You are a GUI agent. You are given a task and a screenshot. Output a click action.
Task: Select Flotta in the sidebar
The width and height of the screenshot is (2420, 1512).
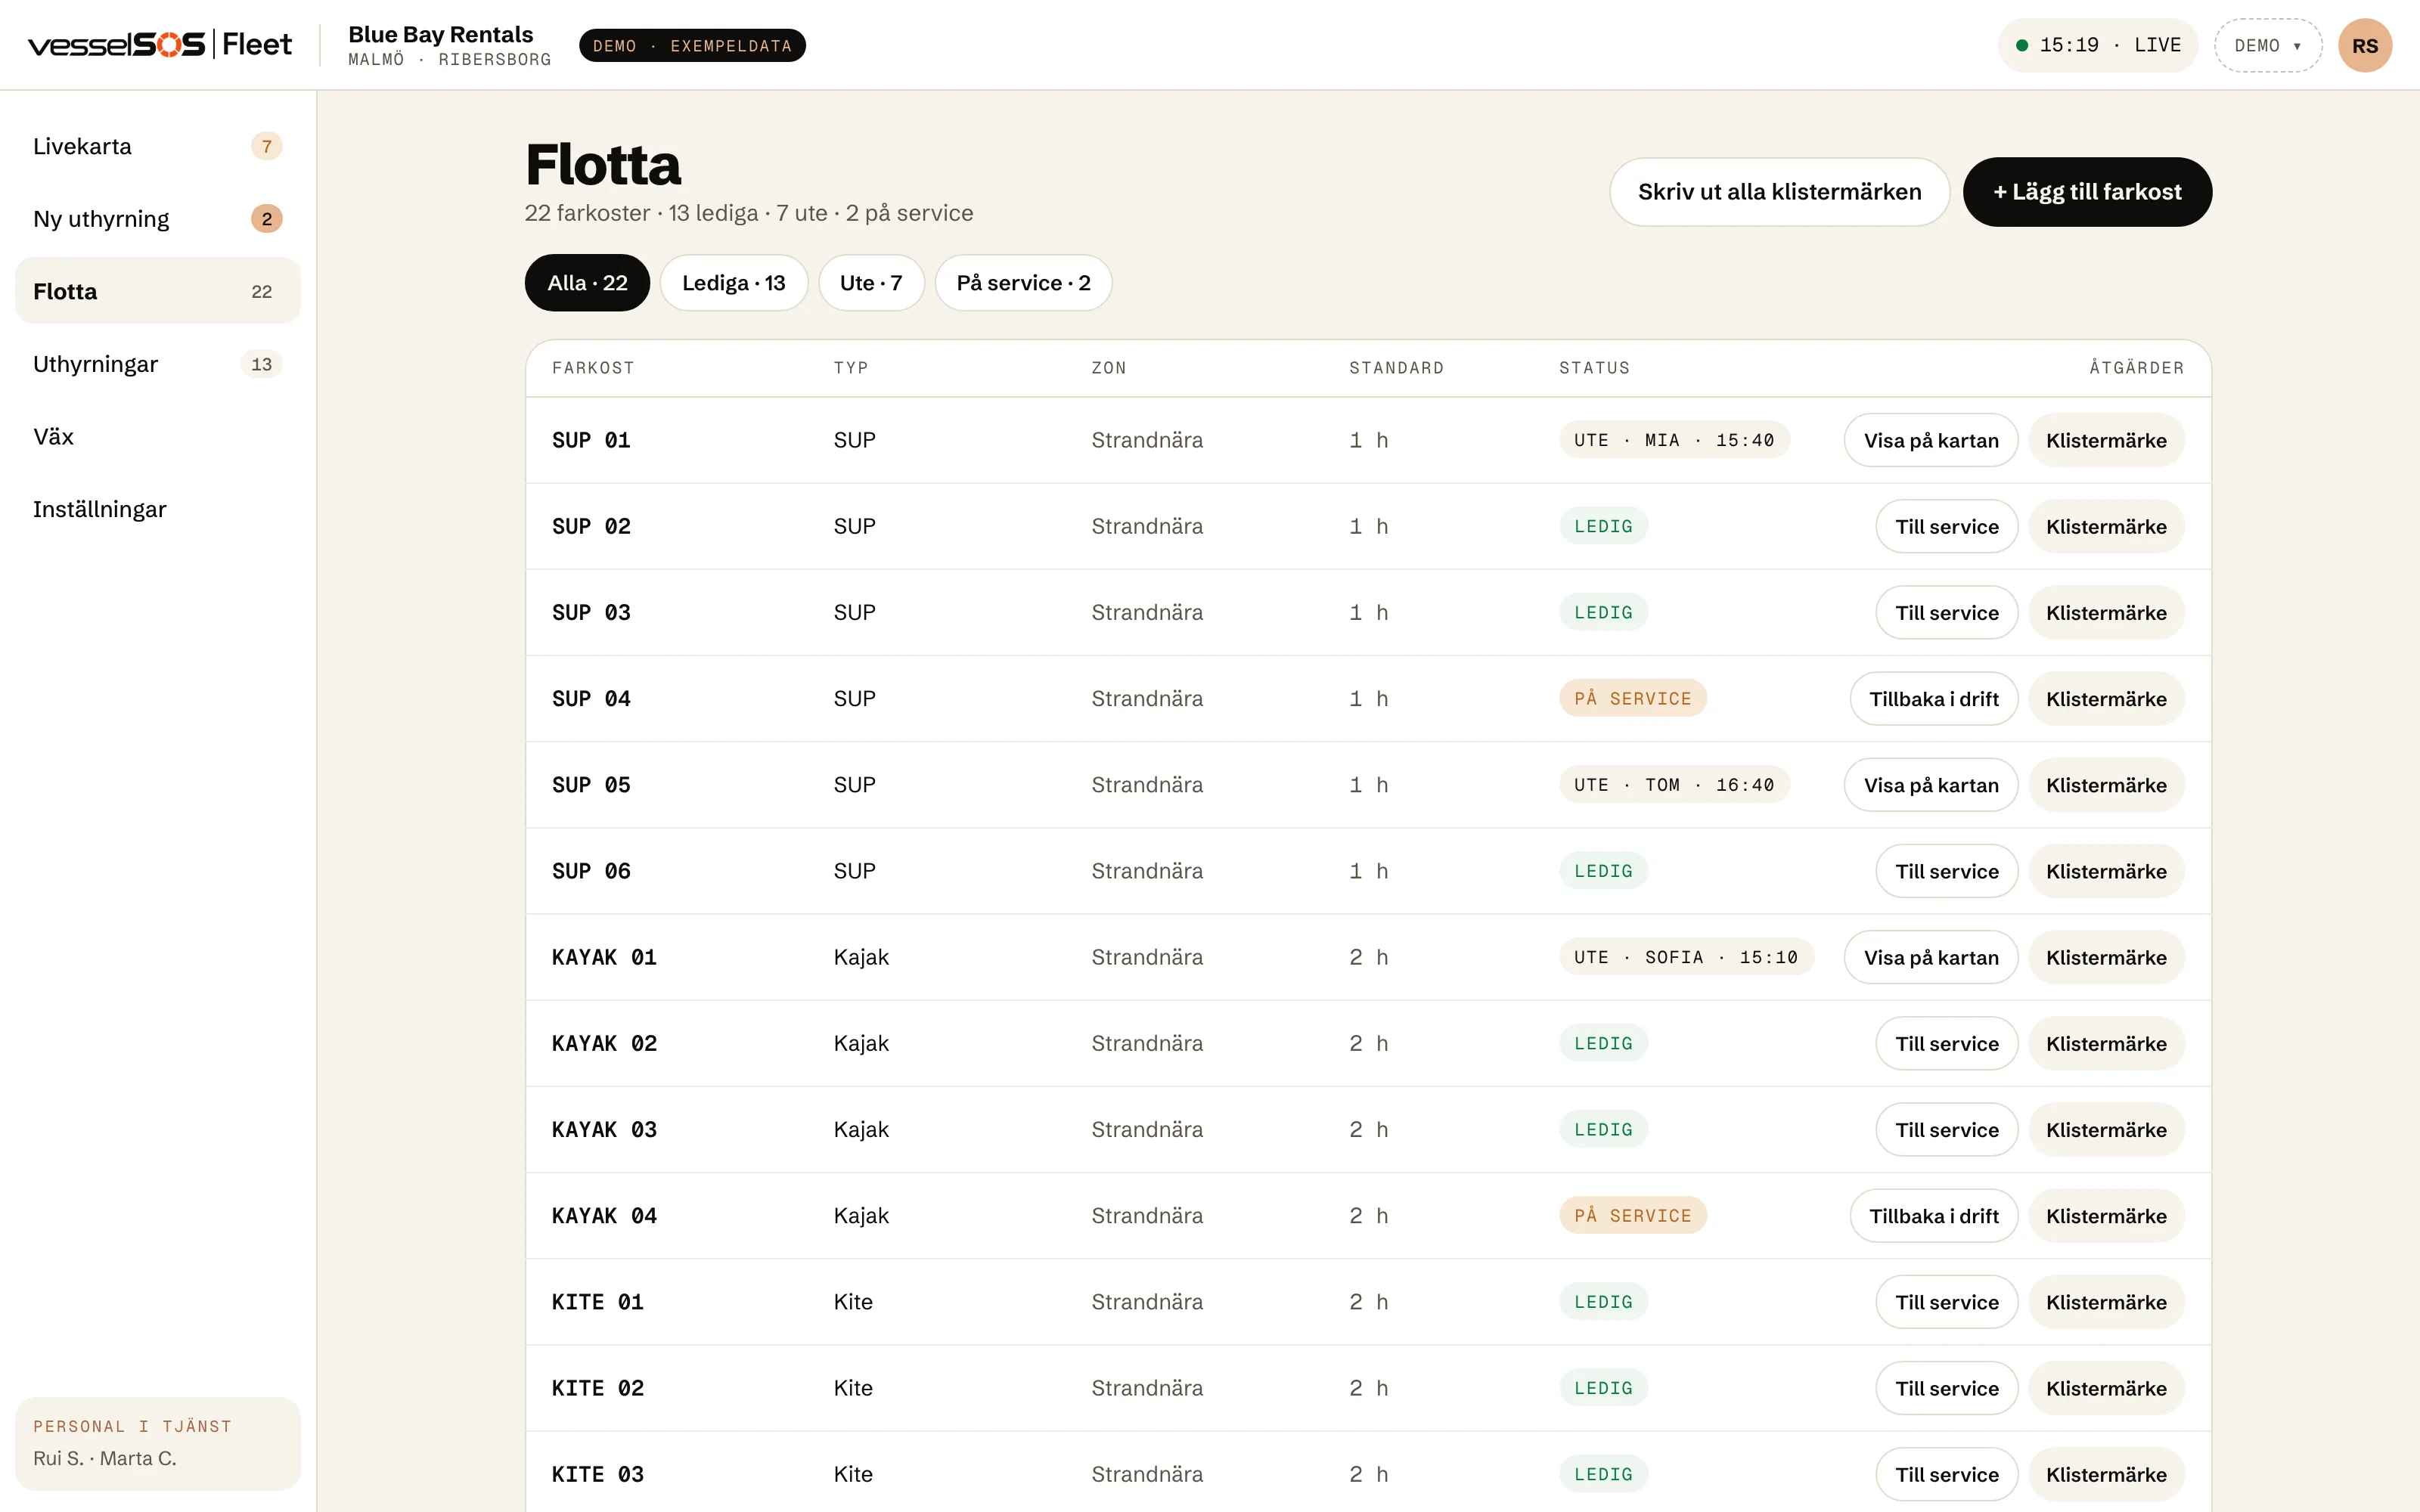[x=158, y=291]
